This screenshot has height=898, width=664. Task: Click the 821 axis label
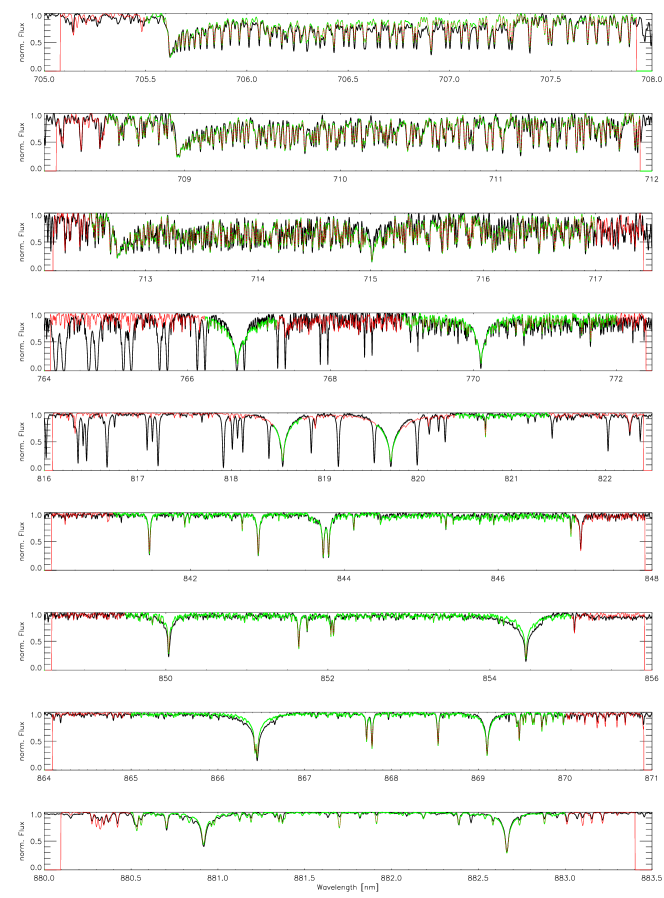(x=511, y=479)
